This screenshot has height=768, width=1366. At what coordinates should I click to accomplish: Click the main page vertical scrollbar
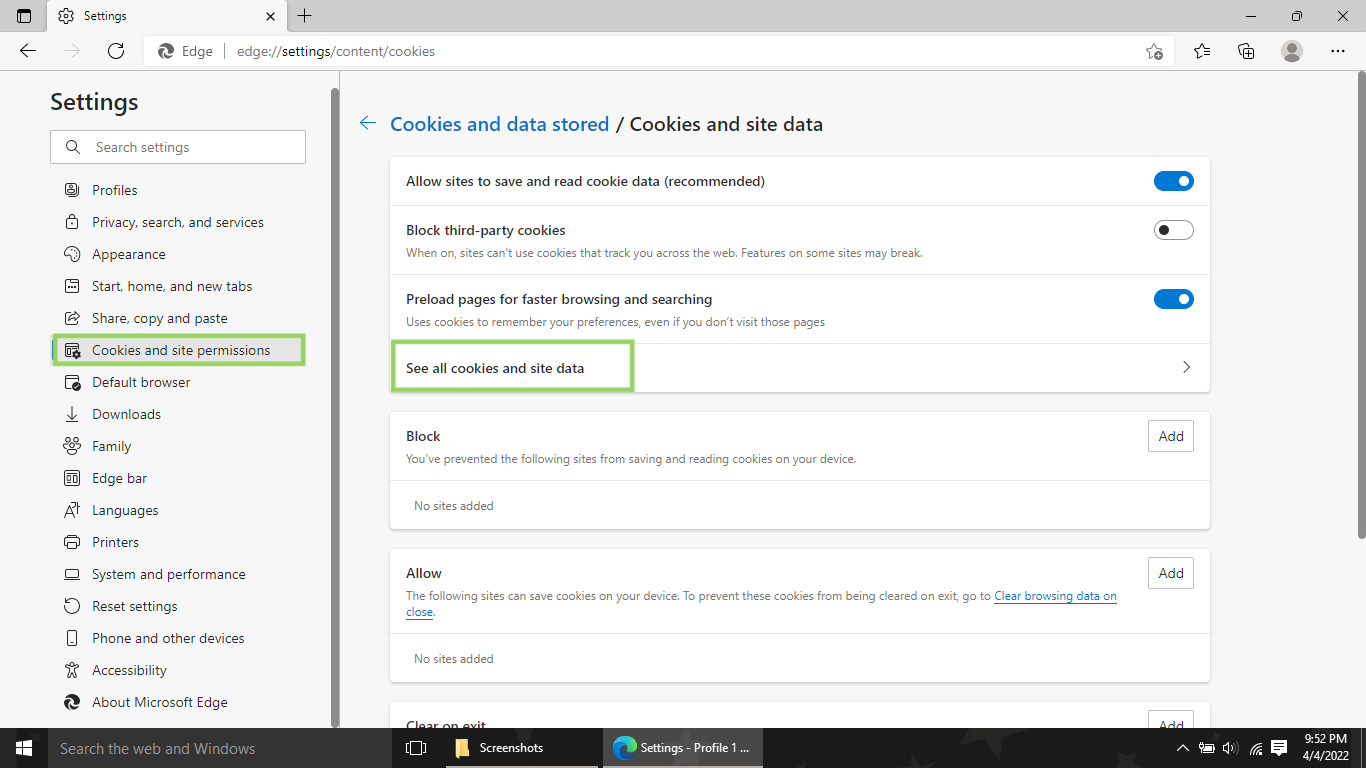point(1361,305)
